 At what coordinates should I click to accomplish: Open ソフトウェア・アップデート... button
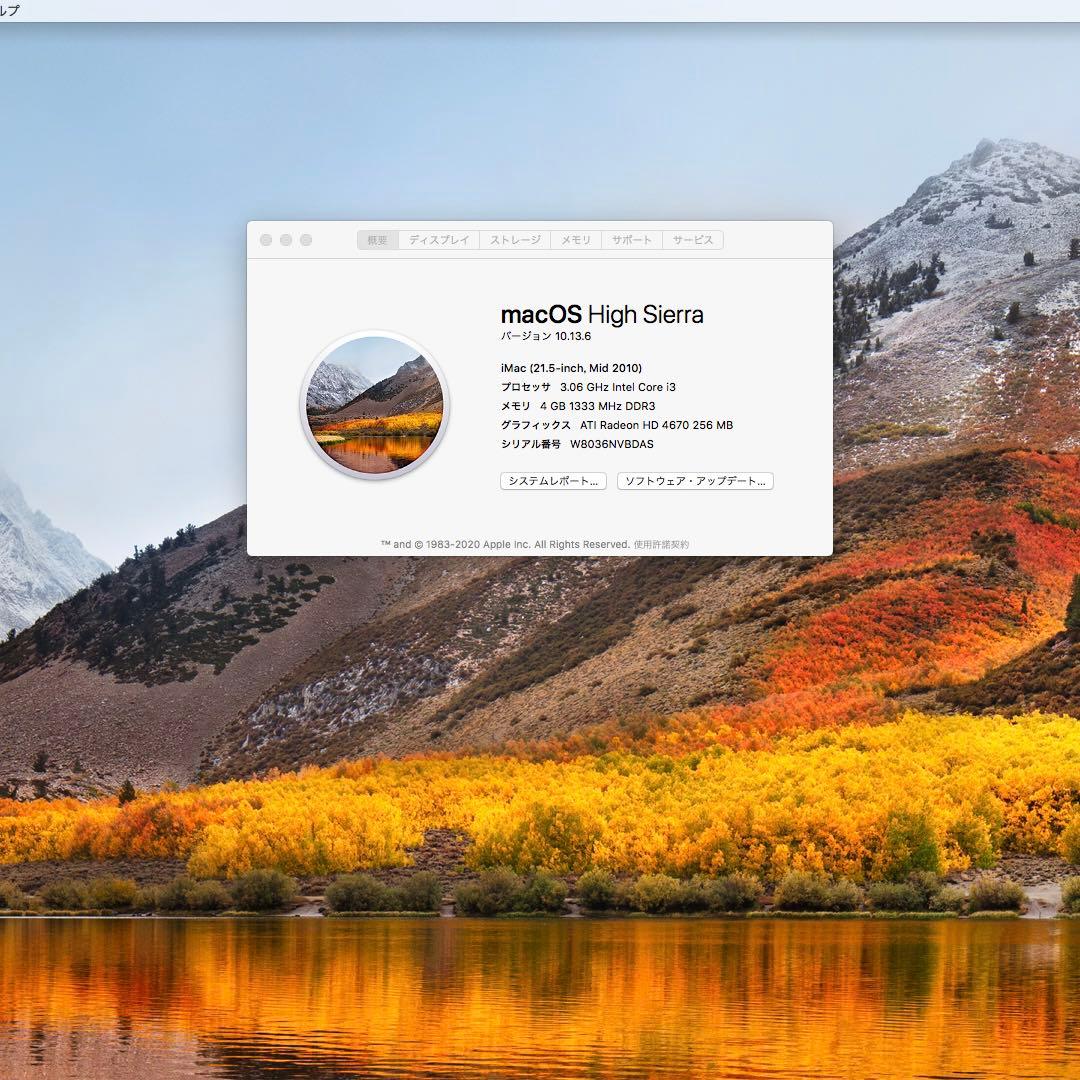tap(695, 481)
